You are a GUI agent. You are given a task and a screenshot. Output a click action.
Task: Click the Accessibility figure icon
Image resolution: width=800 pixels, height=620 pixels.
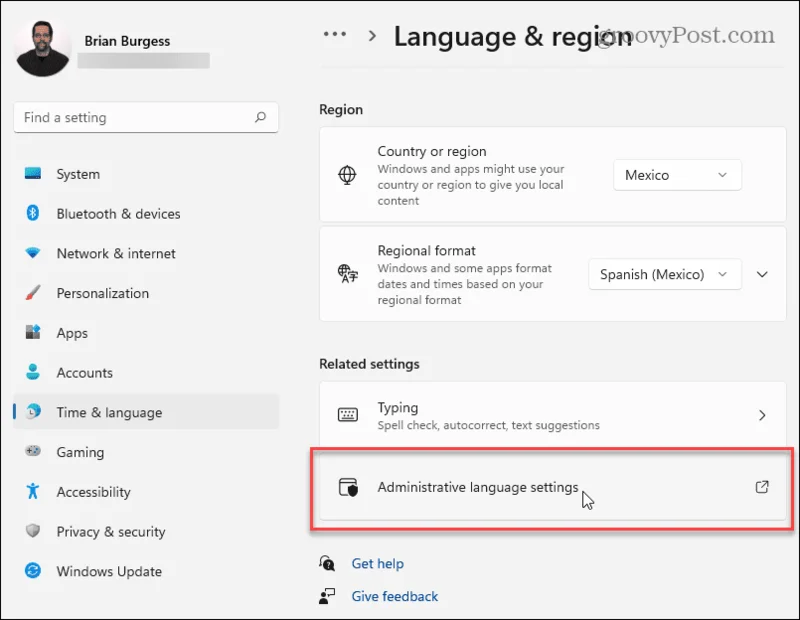click(x=33, y=491)
